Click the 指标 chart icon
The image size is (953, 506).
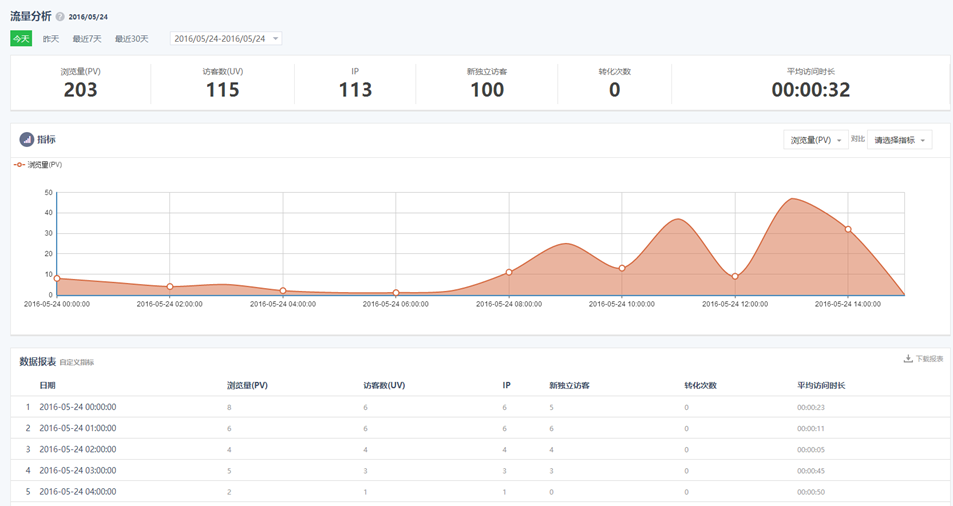tap(27, 139)
